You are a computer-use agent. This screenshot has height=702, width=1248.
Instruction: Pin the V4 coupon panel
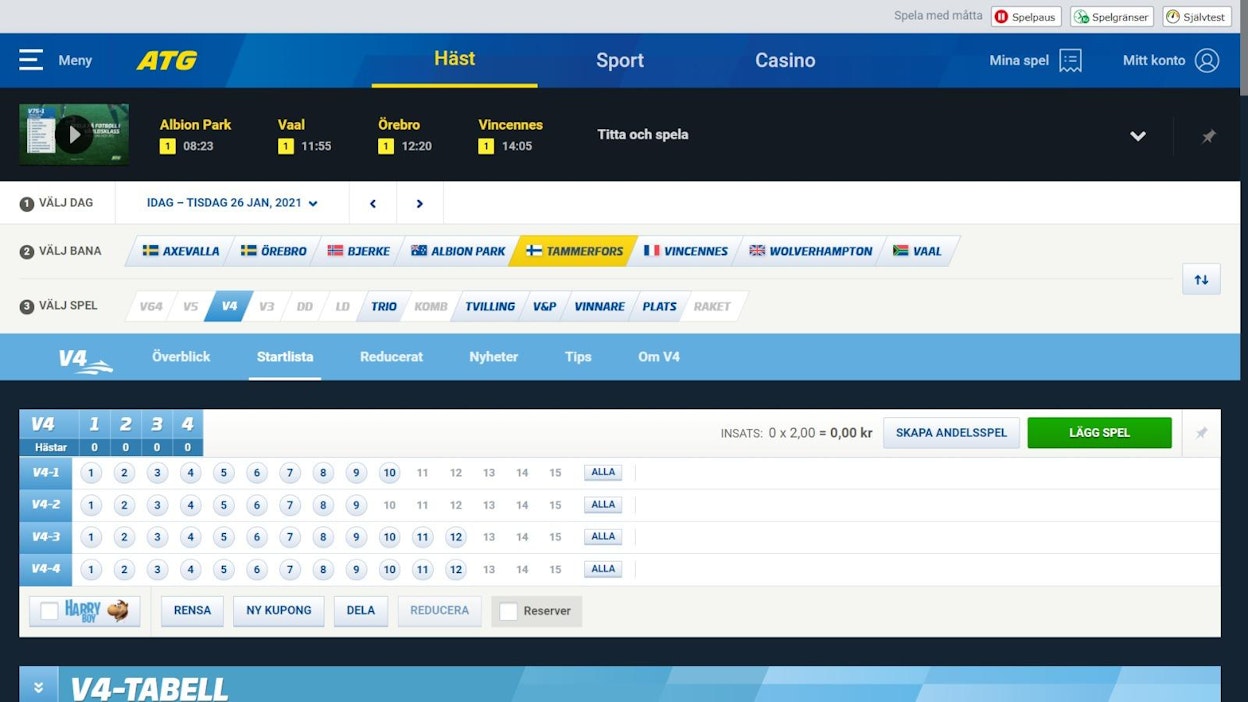1201,433
